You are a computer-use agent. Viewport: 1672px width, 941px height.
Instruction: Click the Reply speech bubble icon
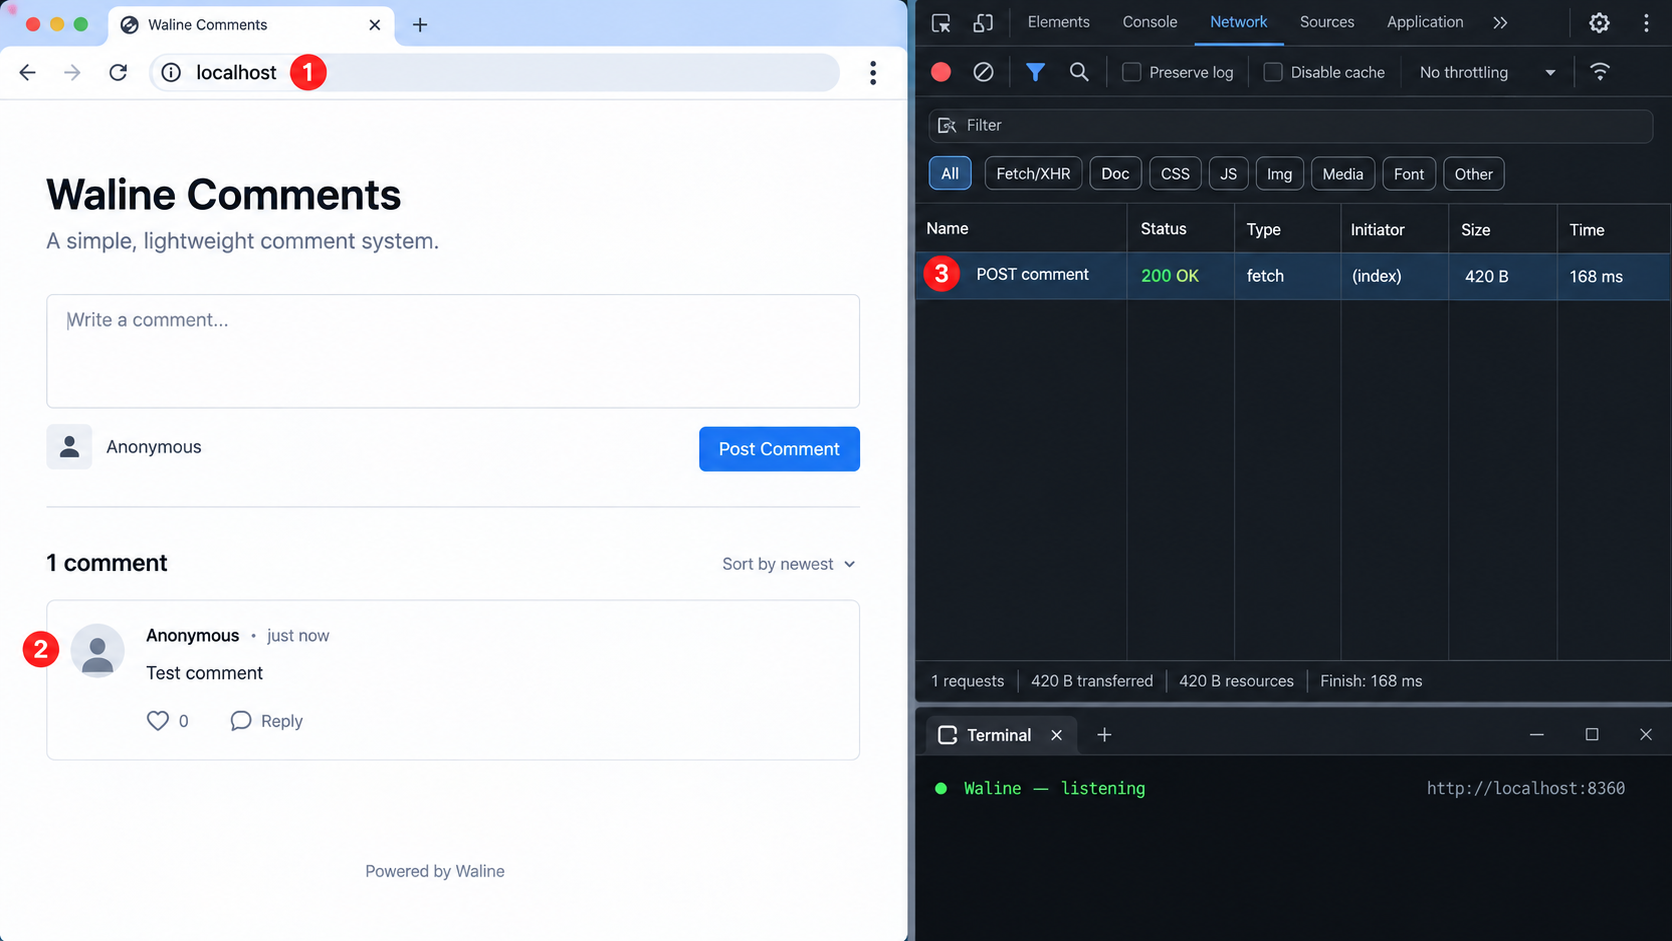click(240, 721)
